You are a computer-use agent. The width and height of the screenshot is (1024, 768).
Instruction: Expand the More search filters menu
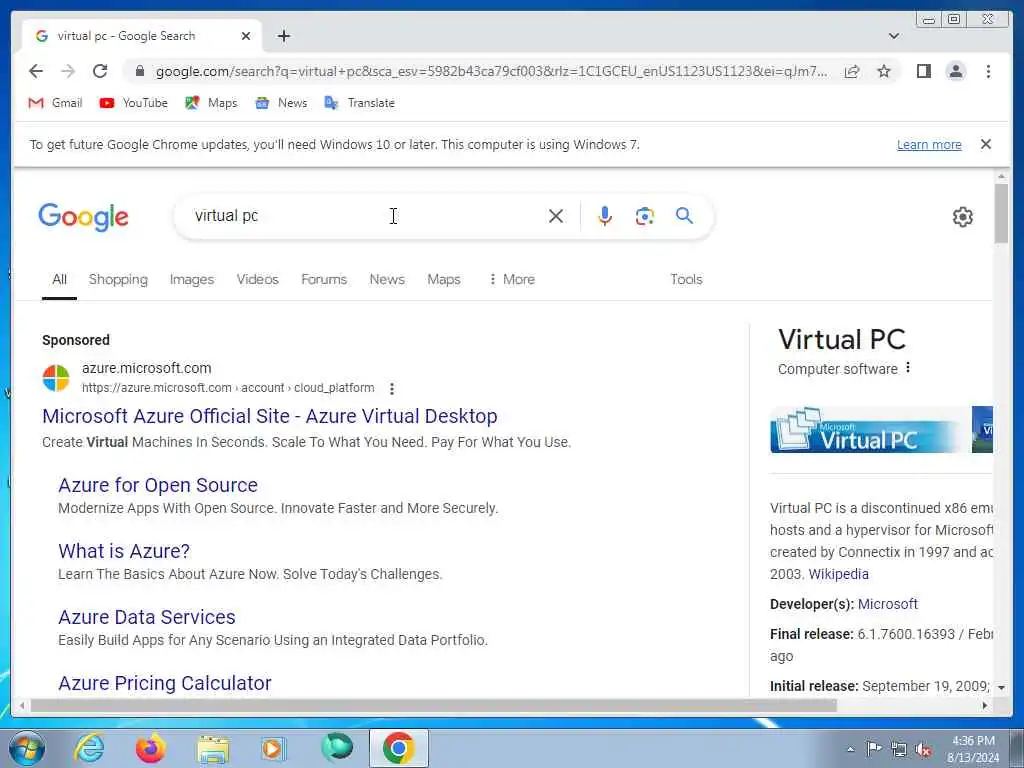click(512, 280)
